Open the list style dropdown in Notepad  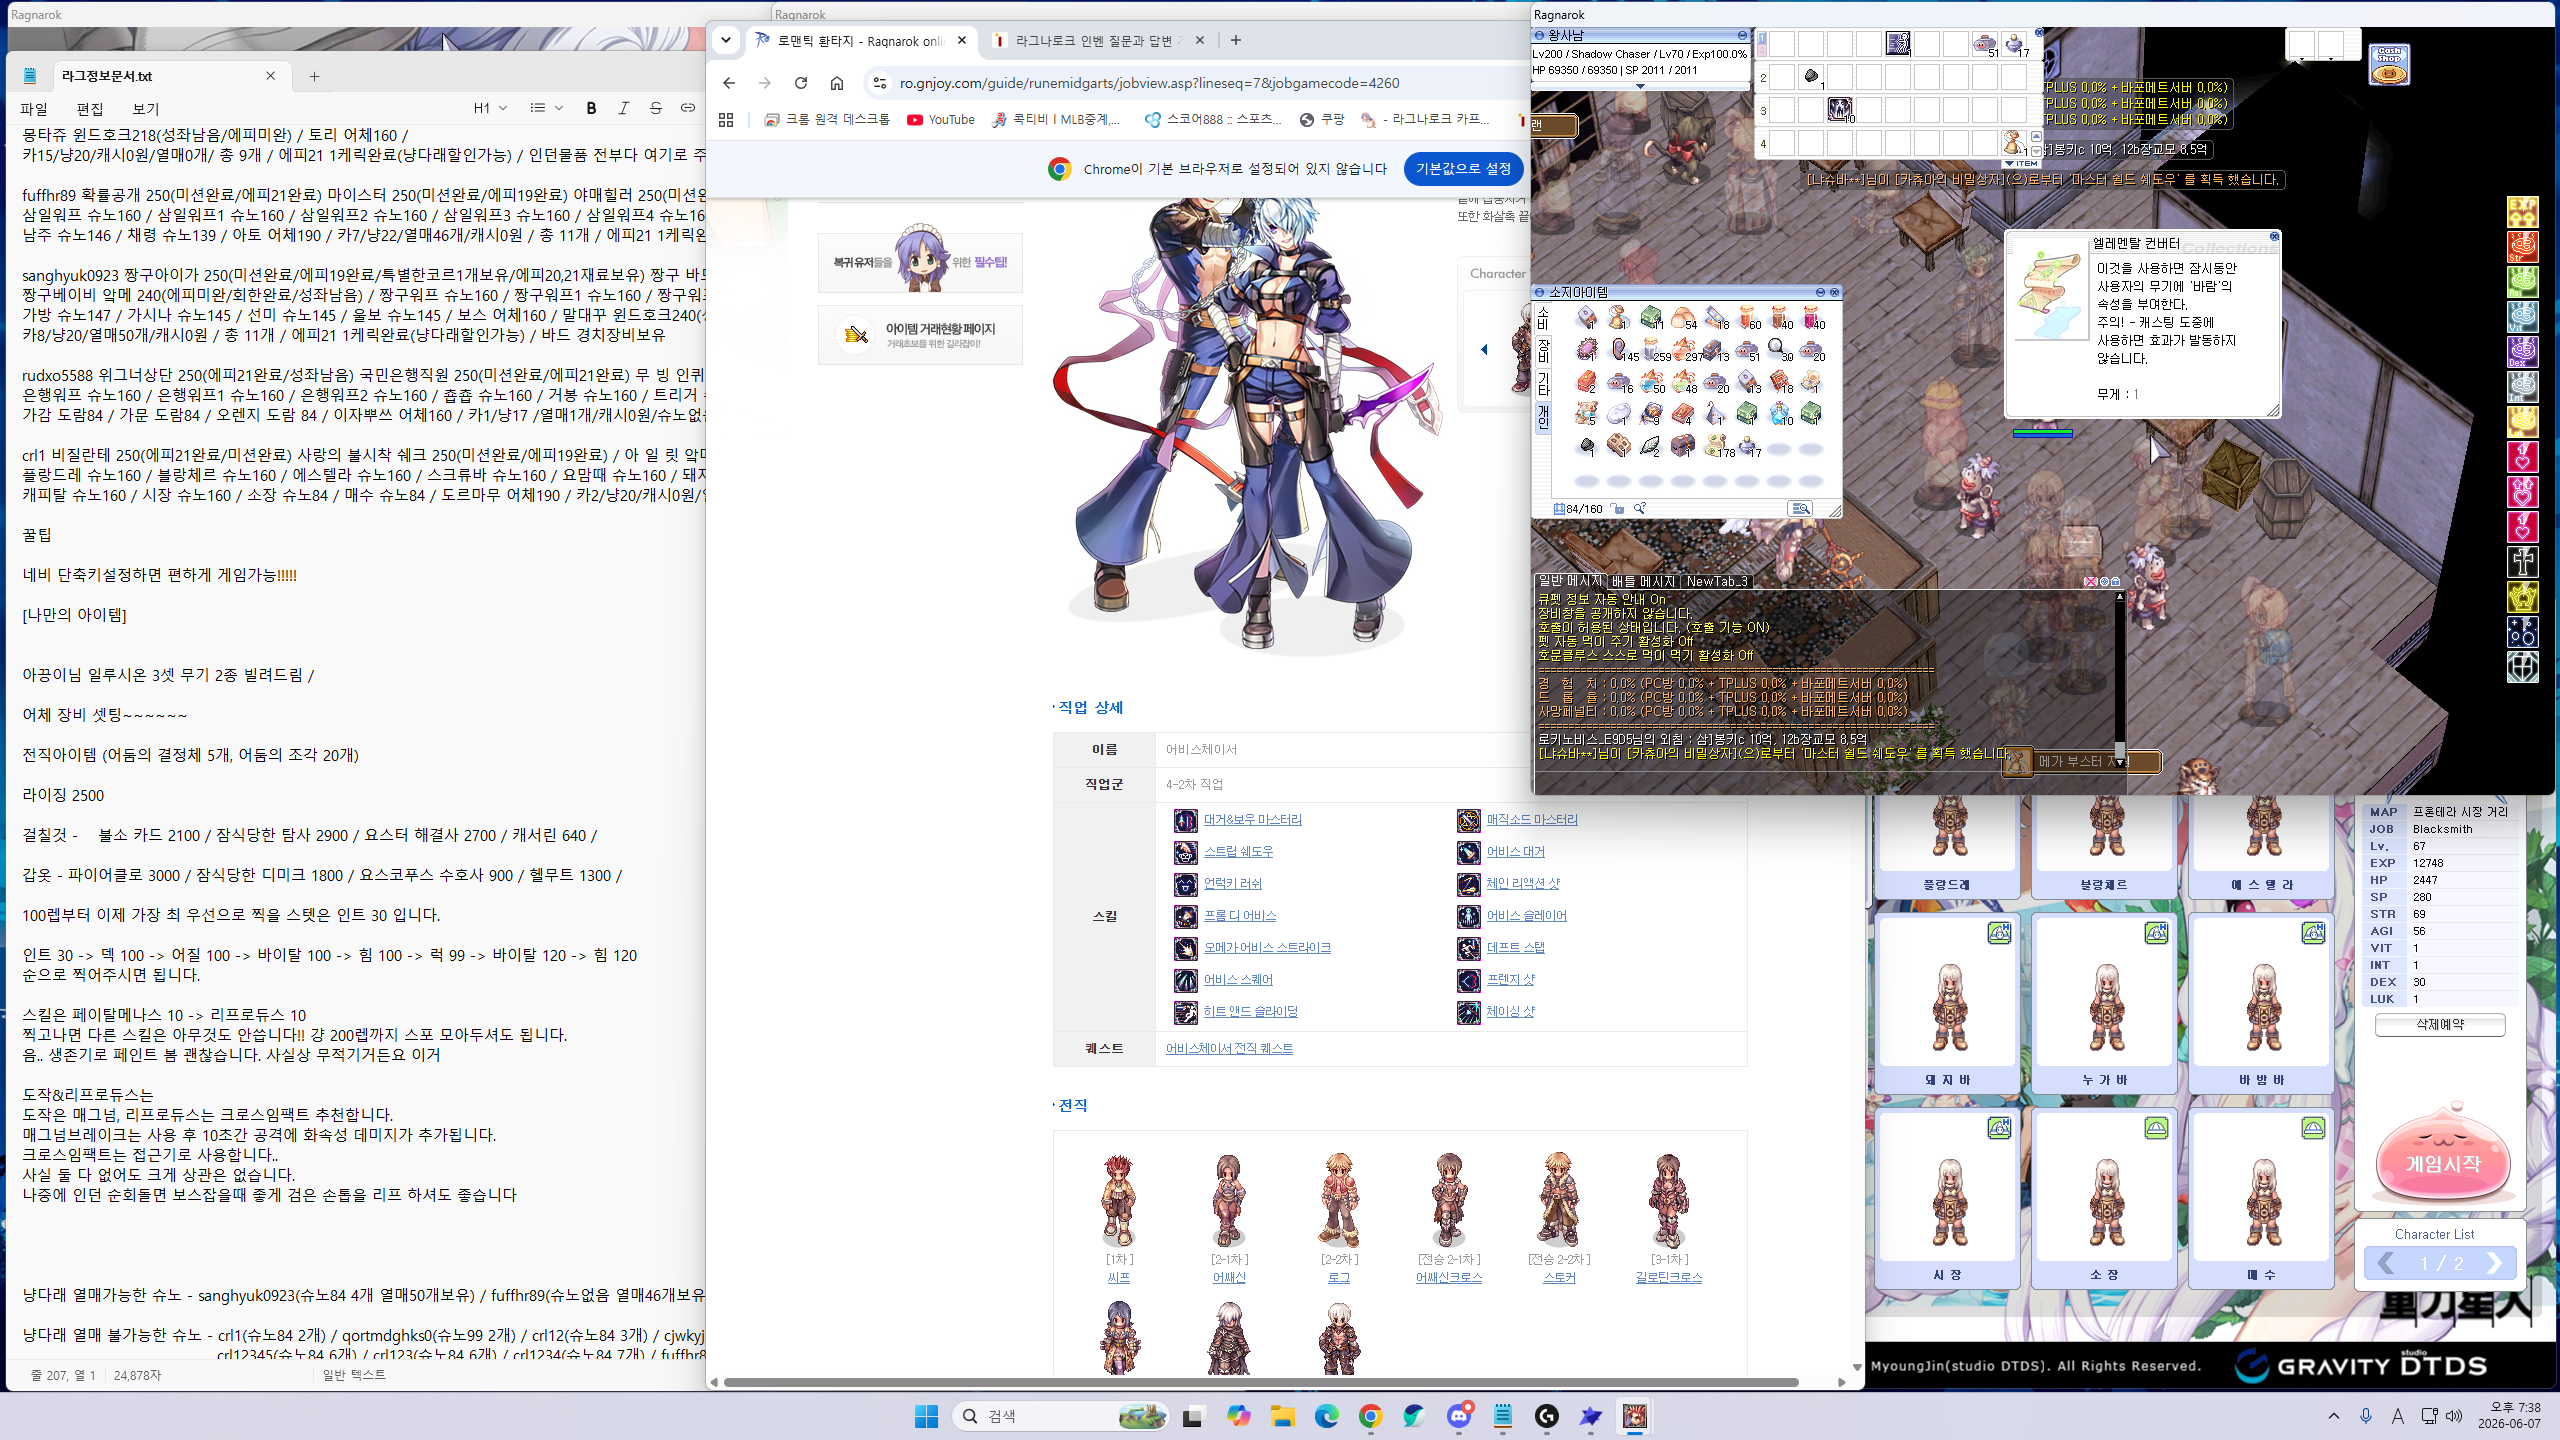546,108
